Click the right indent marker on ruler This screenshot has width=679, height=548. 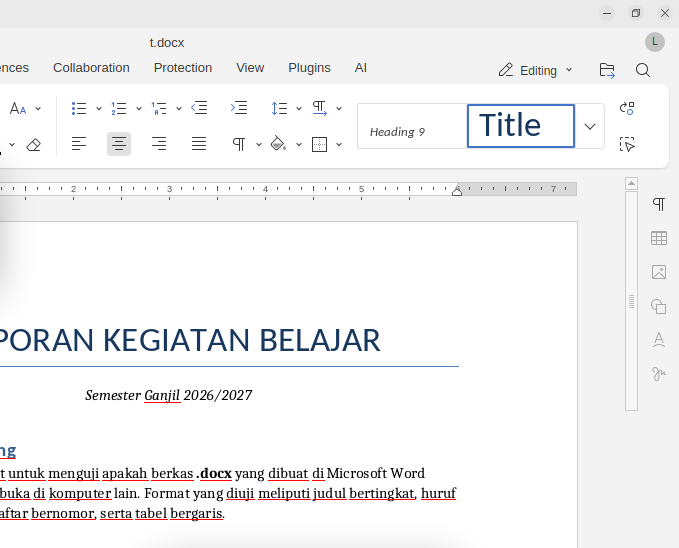point(457,190)
